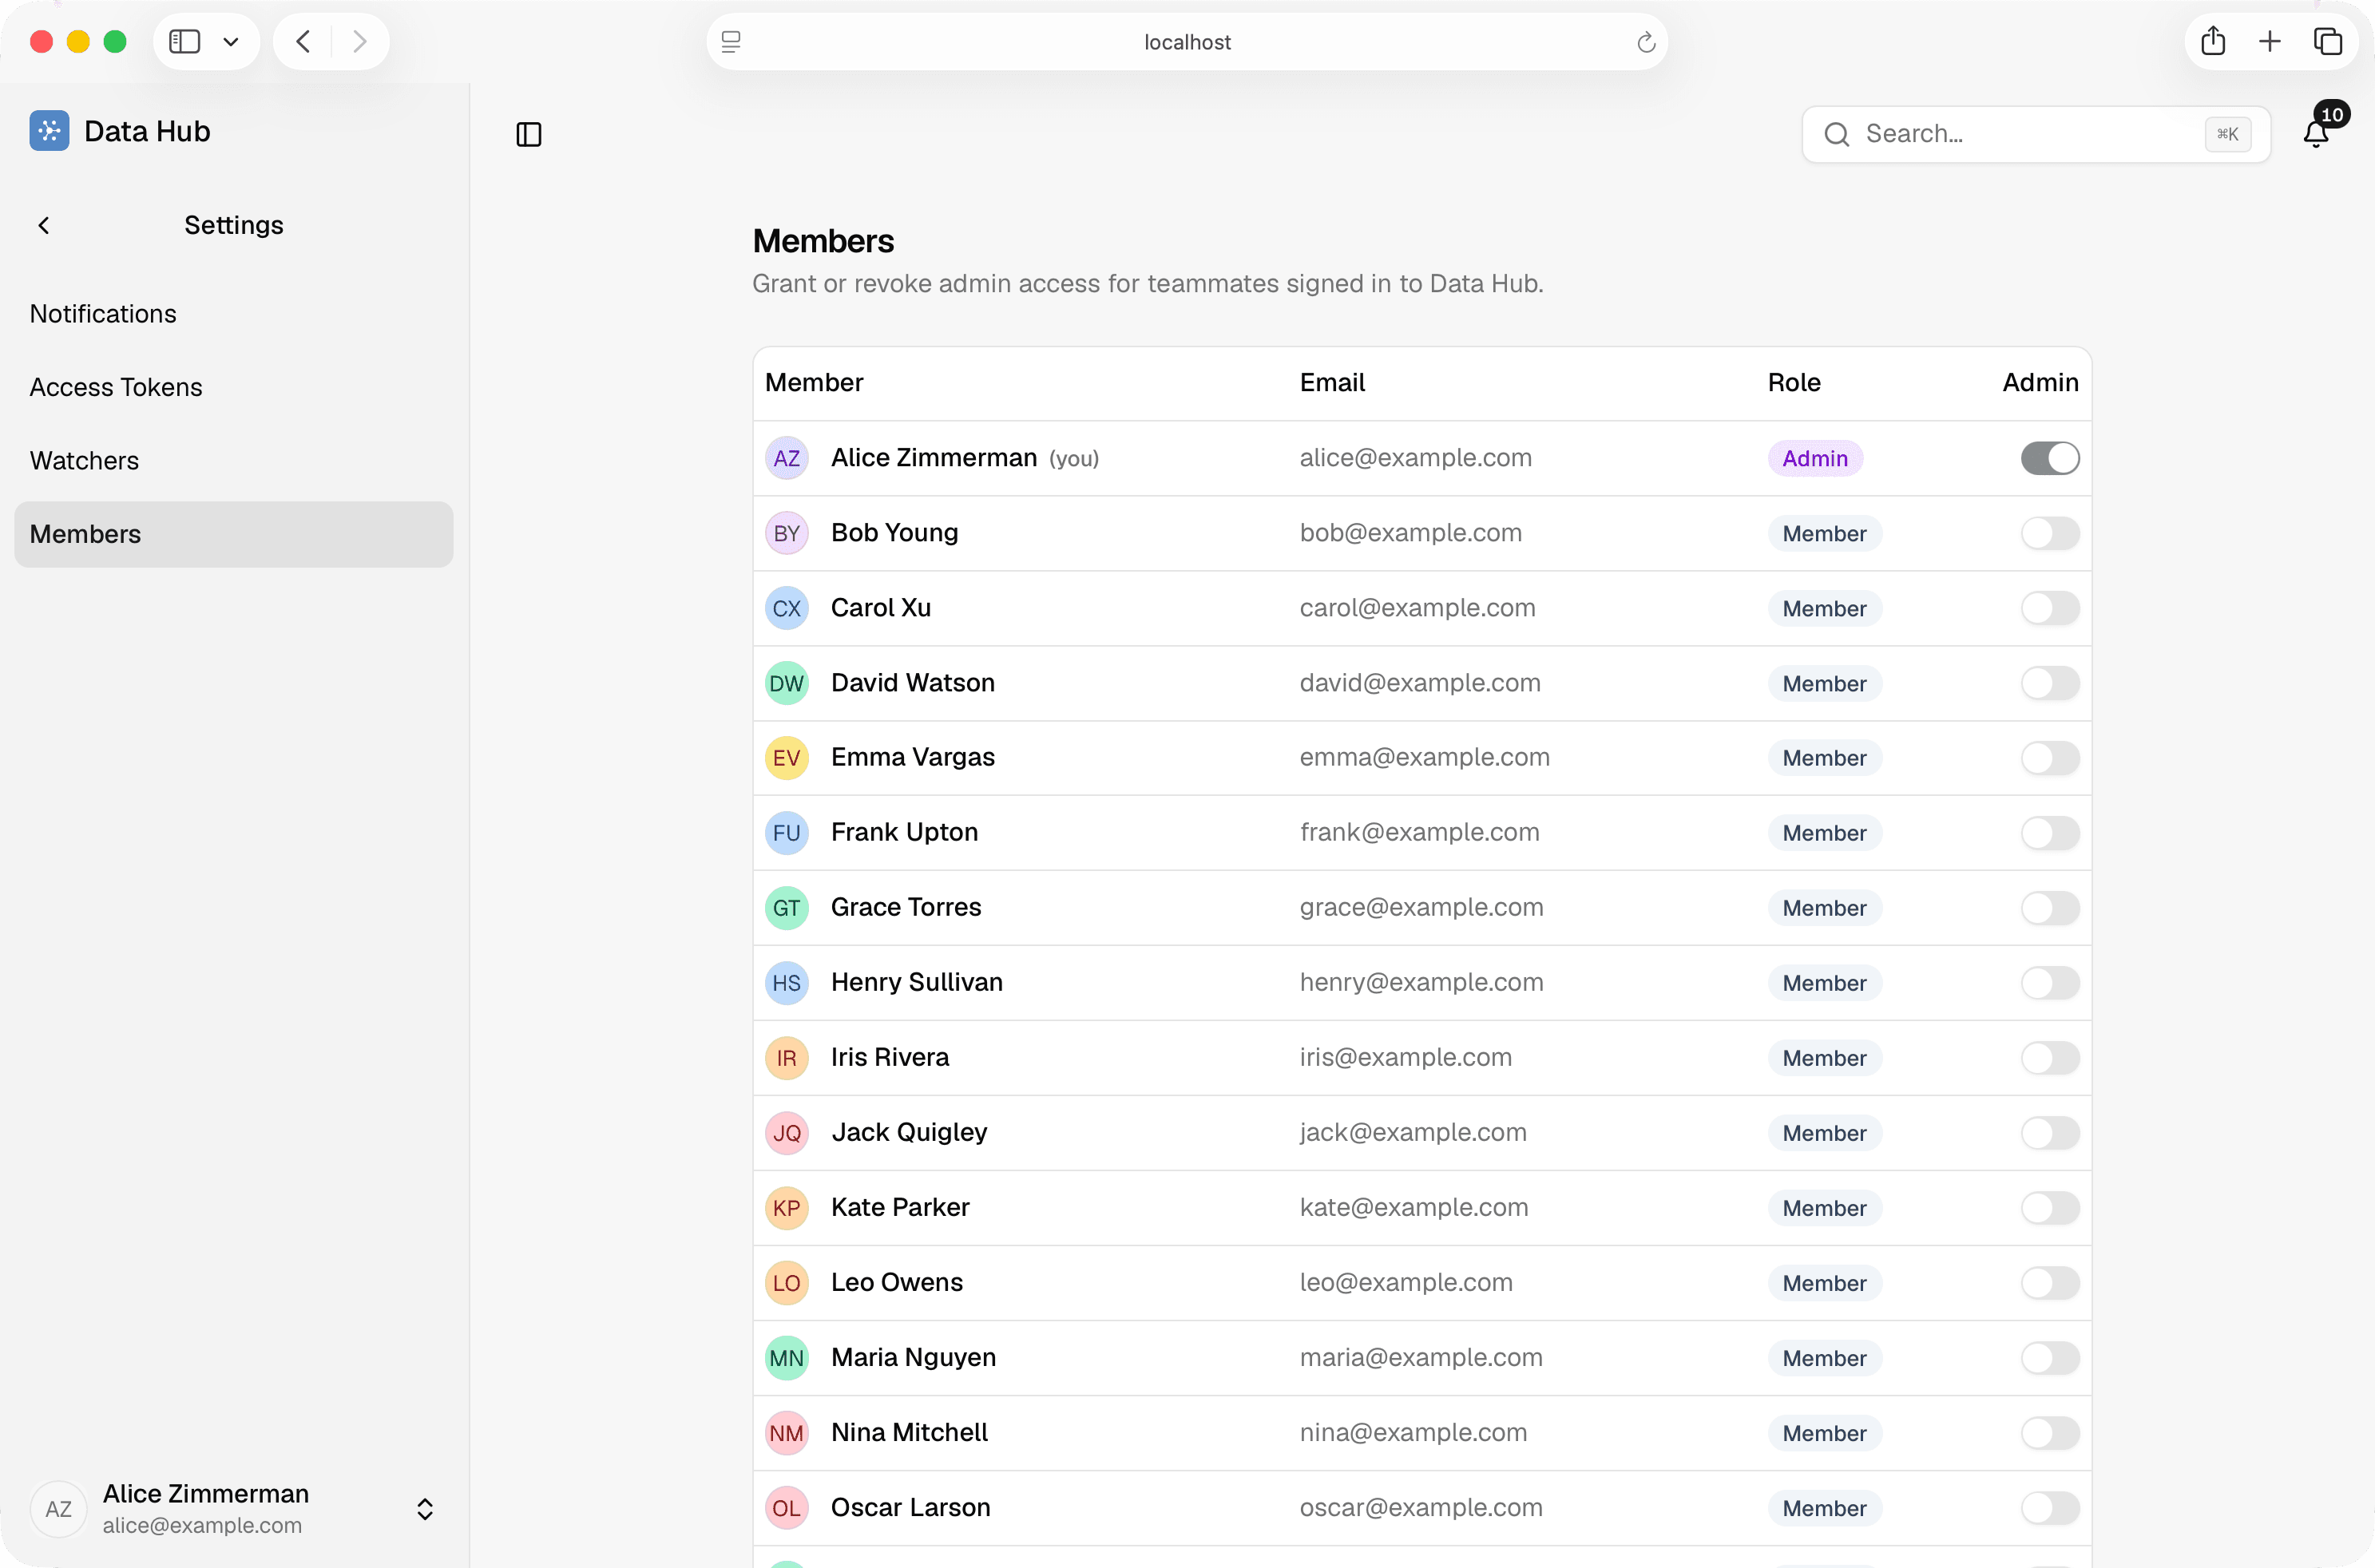Click Maria Nguyen's MN avatar
2375x1568 pixels.
point(787,1358)
